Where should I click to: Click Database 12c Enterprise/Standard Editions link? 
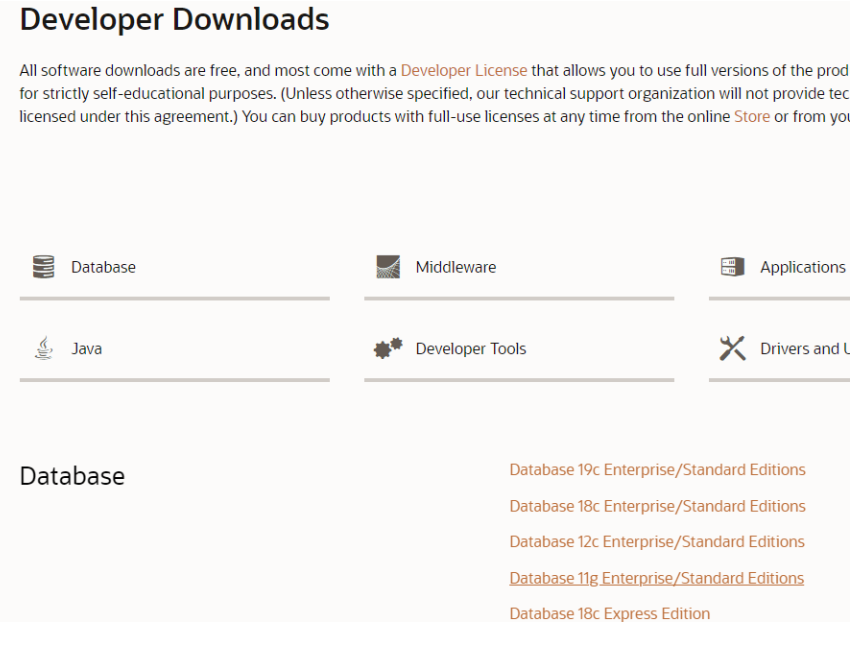[x=657, y=542]
